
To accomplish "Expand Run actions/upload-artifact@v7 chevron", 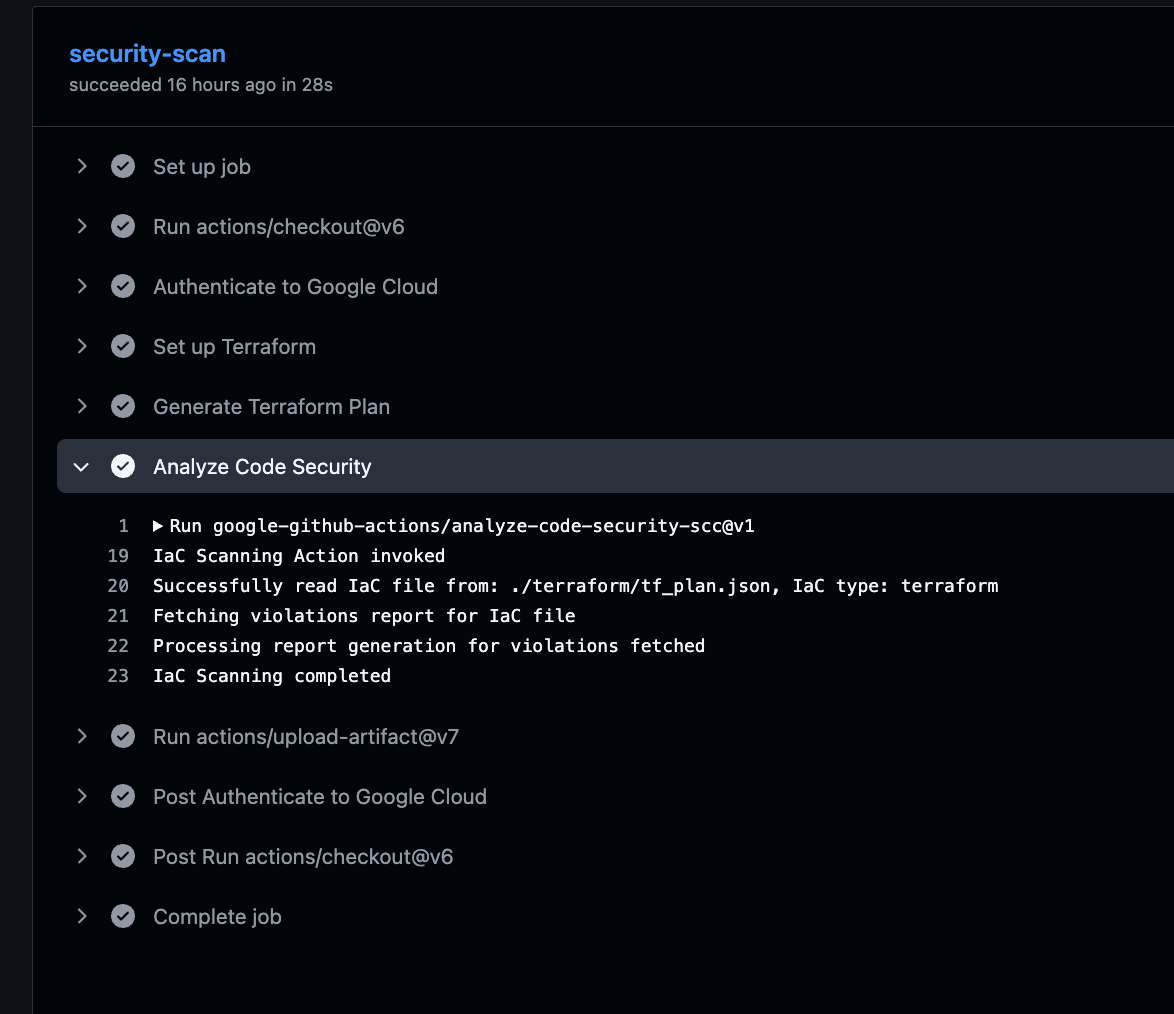I will pyautogui.click(x=82, y=736).
